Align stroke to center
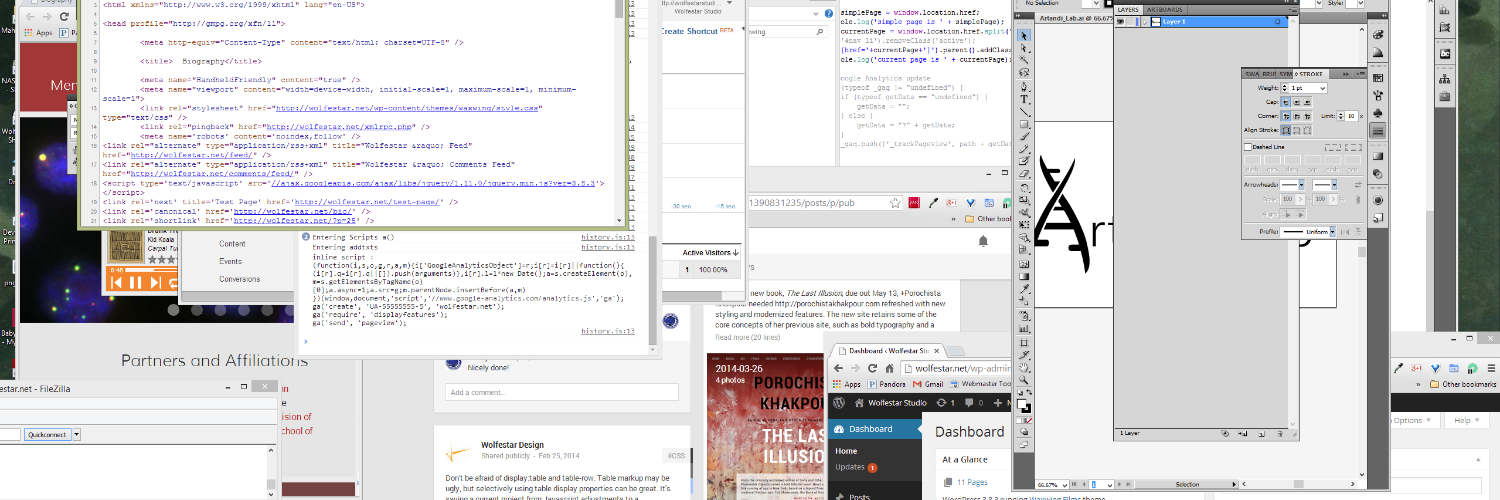This screenshot has width=1500, height=500. click(1286, 130)
